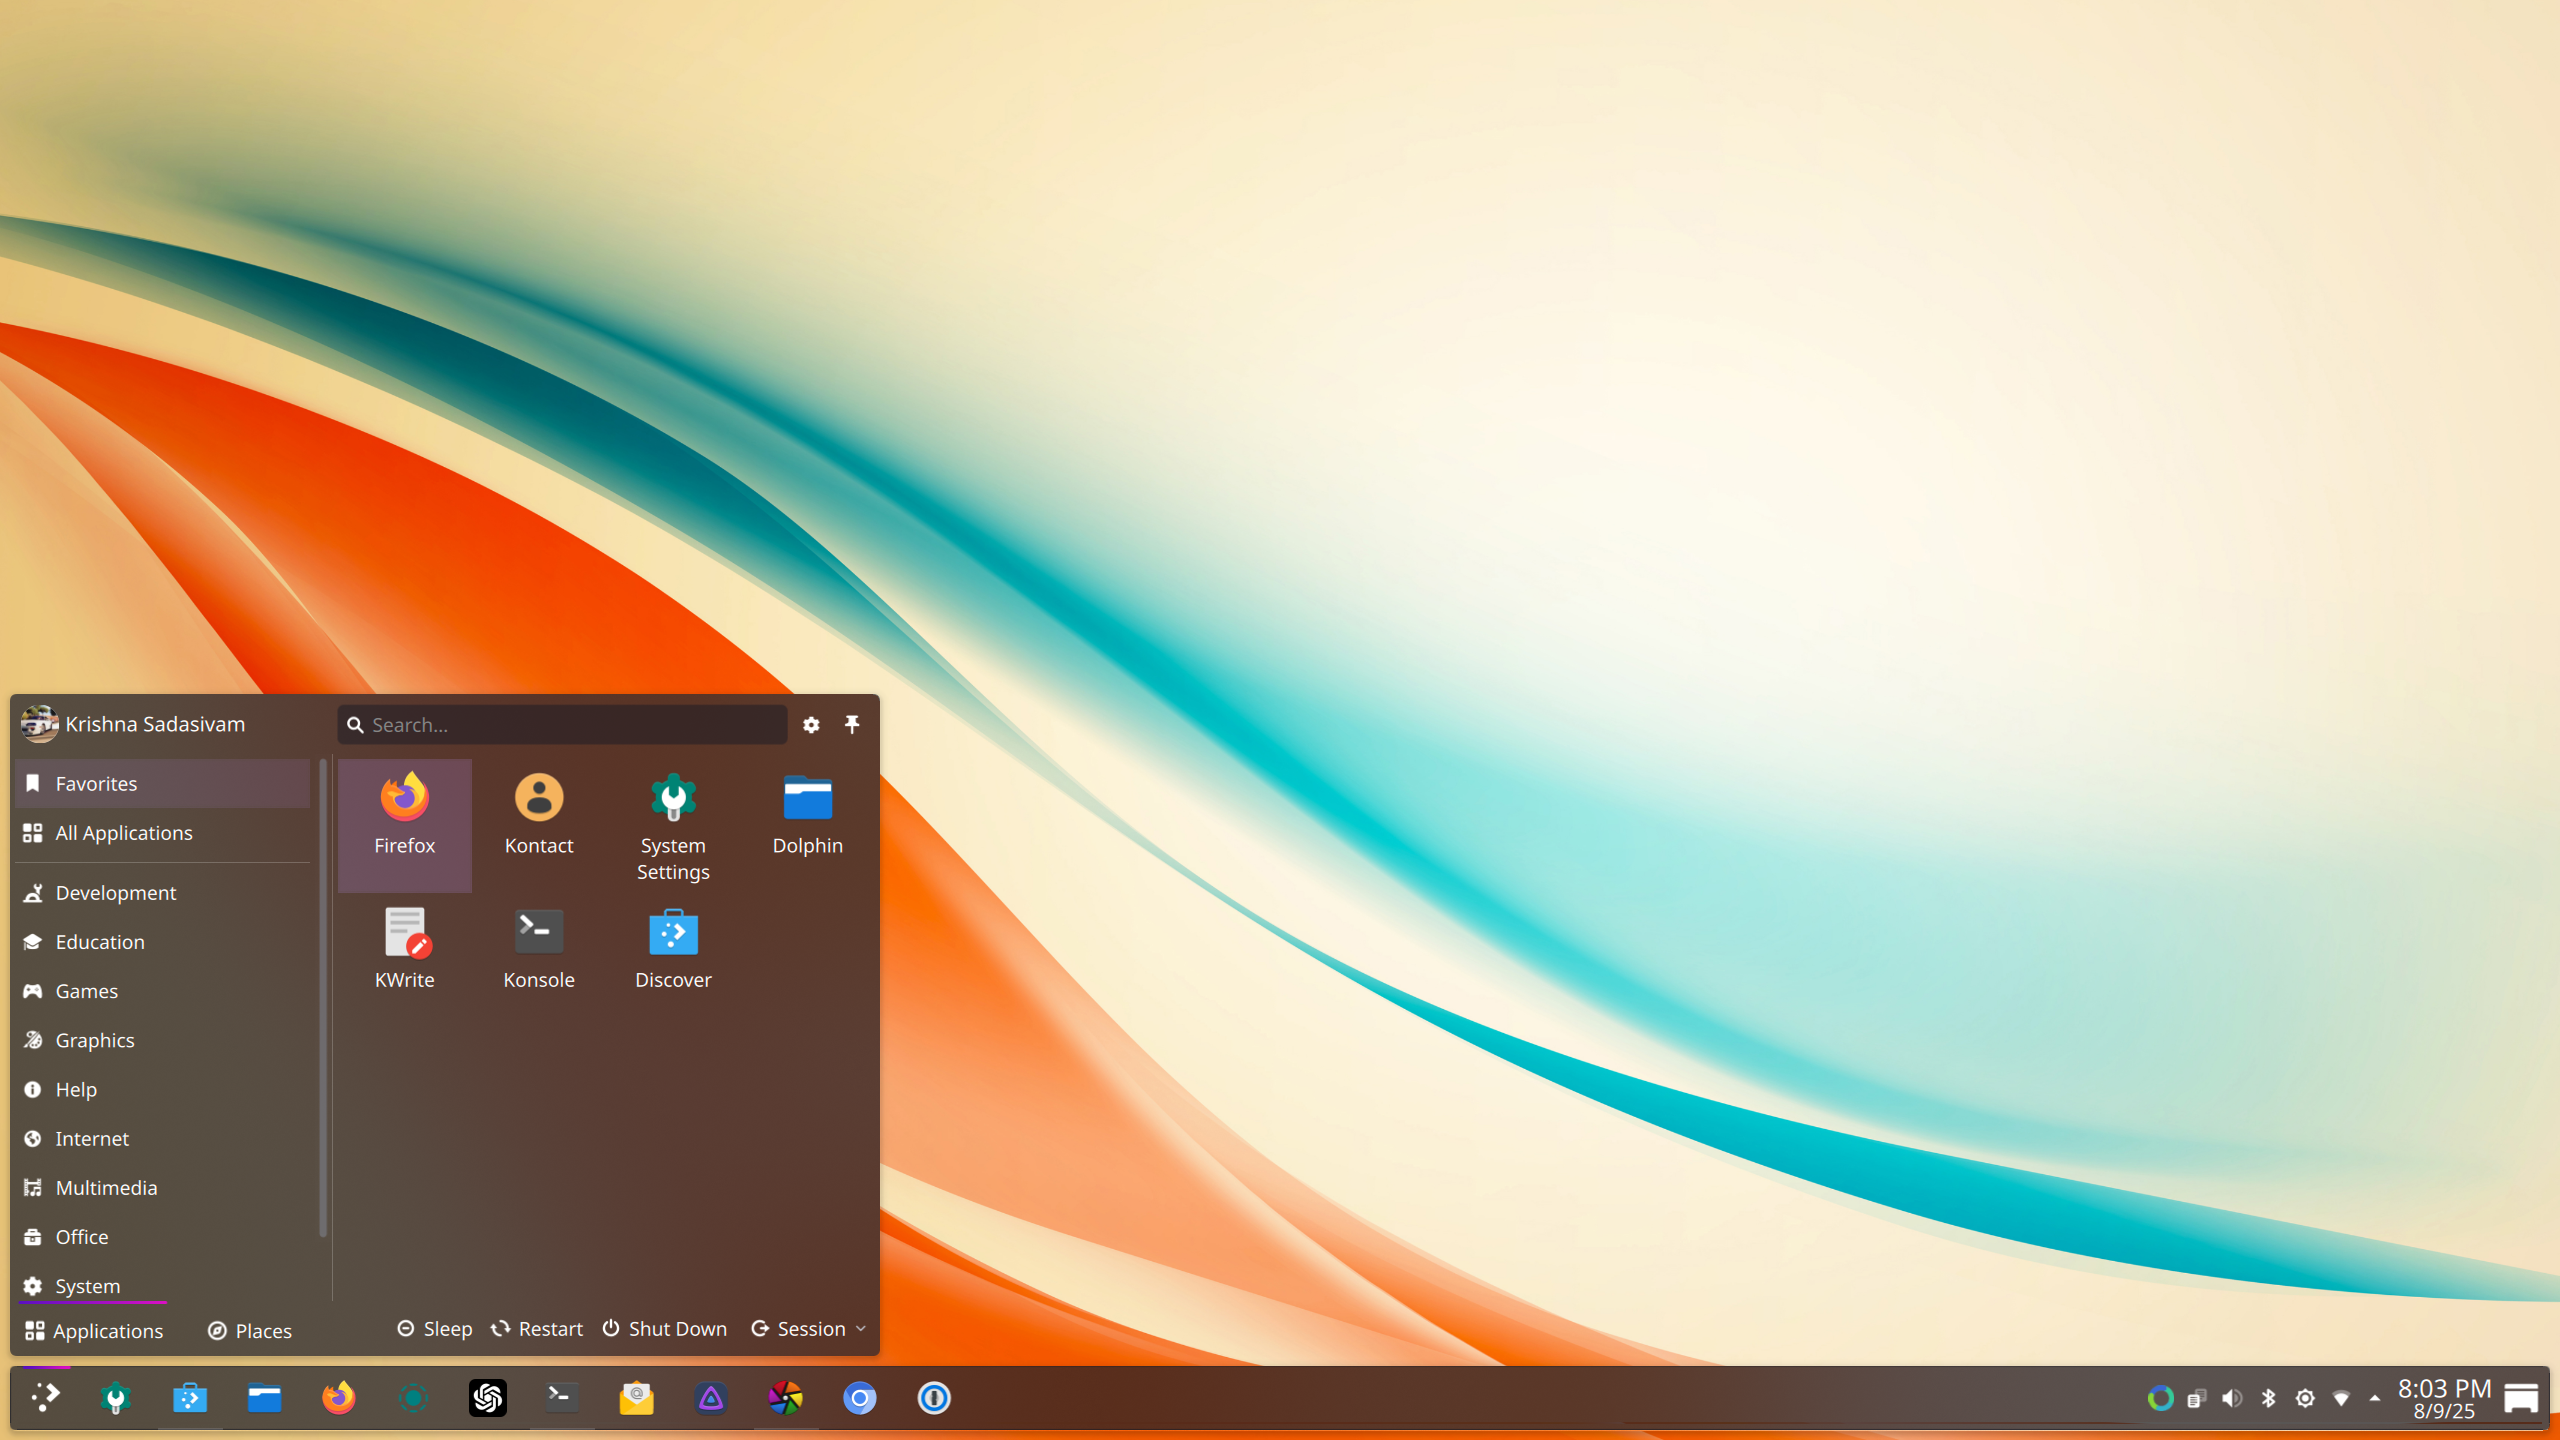This screenshot has height=1440, width=2560.
Task: Click the Shut Down button
Action: pos(665,1329)
